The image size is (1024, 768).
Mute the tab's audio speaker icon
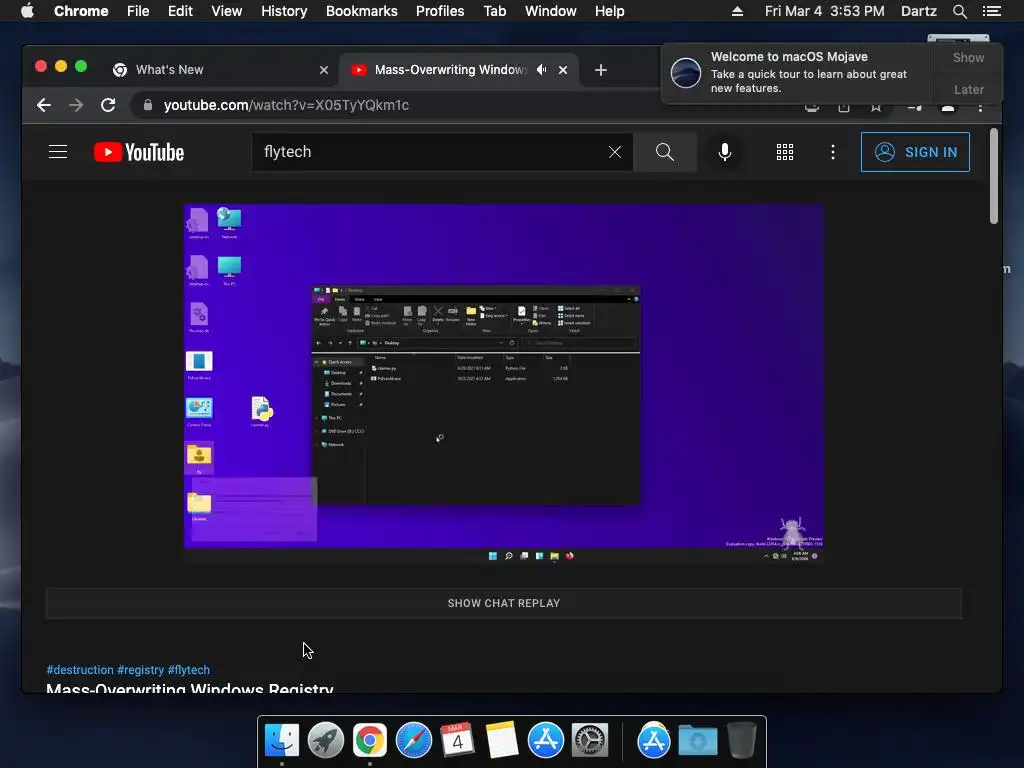tap(541, 70)
